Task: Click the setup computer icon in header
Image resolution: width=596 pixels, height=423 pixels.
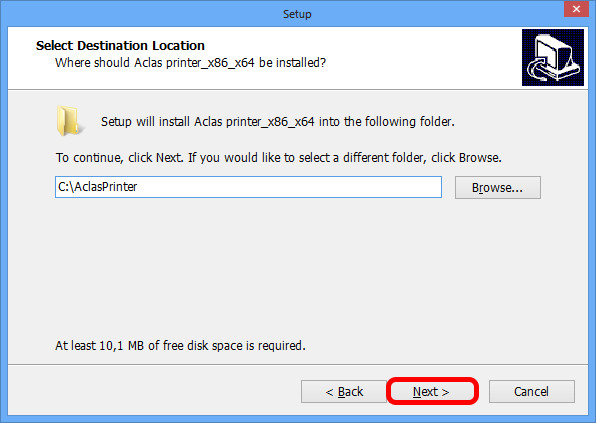Action: pos(553,57)
